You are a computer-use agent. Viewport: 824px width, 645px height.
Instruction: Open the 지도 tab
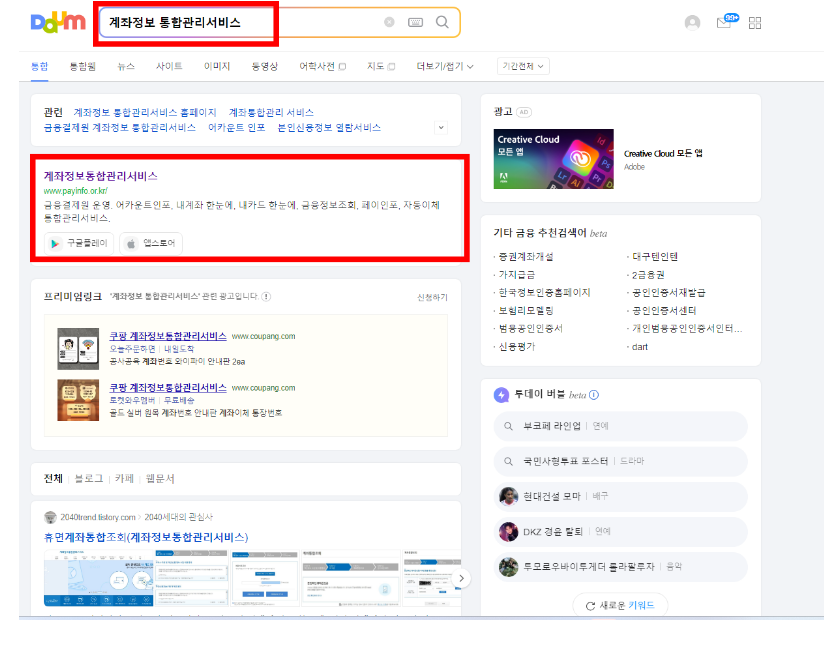coord(380,66)
